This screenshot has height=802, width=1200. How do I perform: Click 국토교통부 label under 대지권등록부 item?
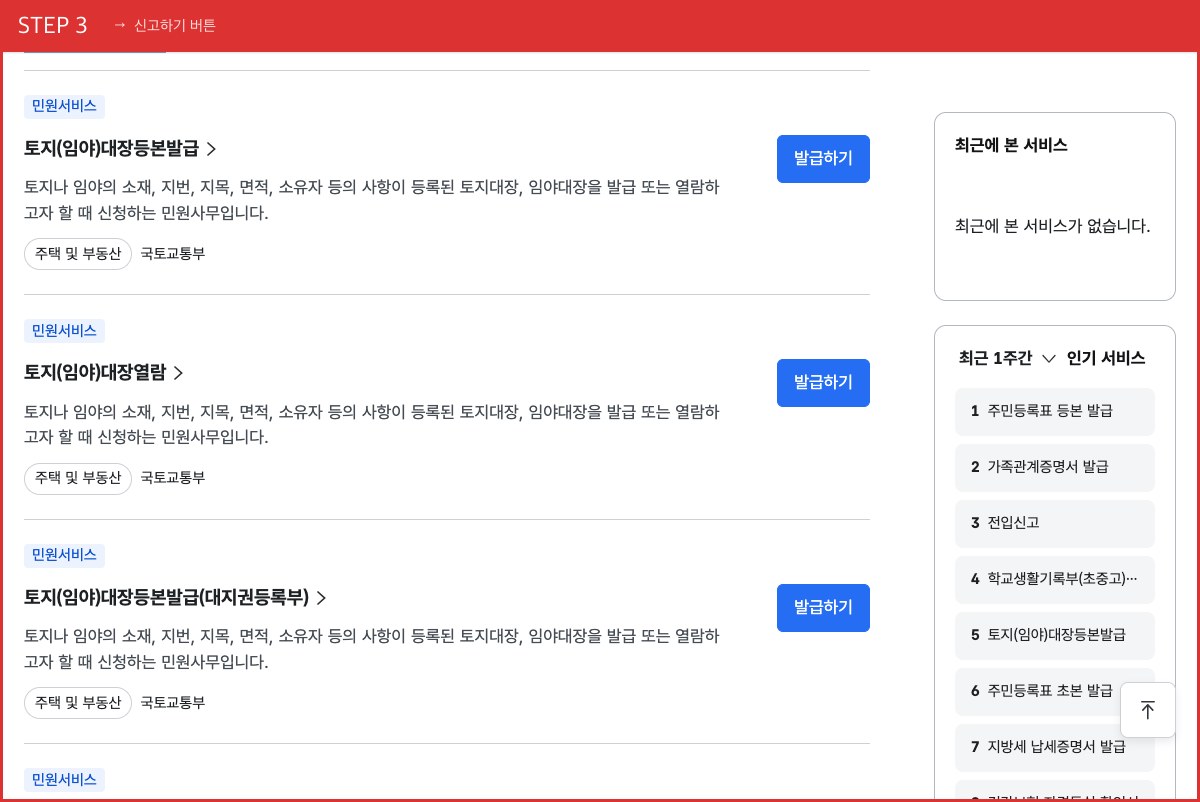(x=173, y=703)
